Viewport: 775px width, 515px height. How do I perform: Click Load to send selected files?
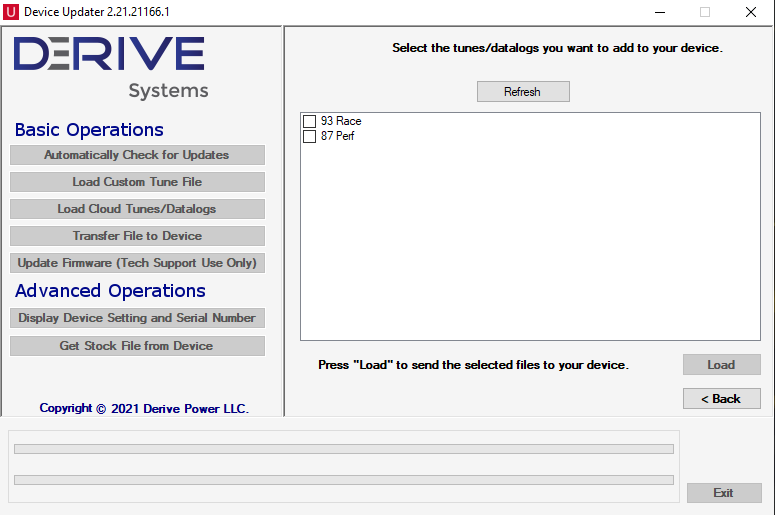(x=722, y=365)
